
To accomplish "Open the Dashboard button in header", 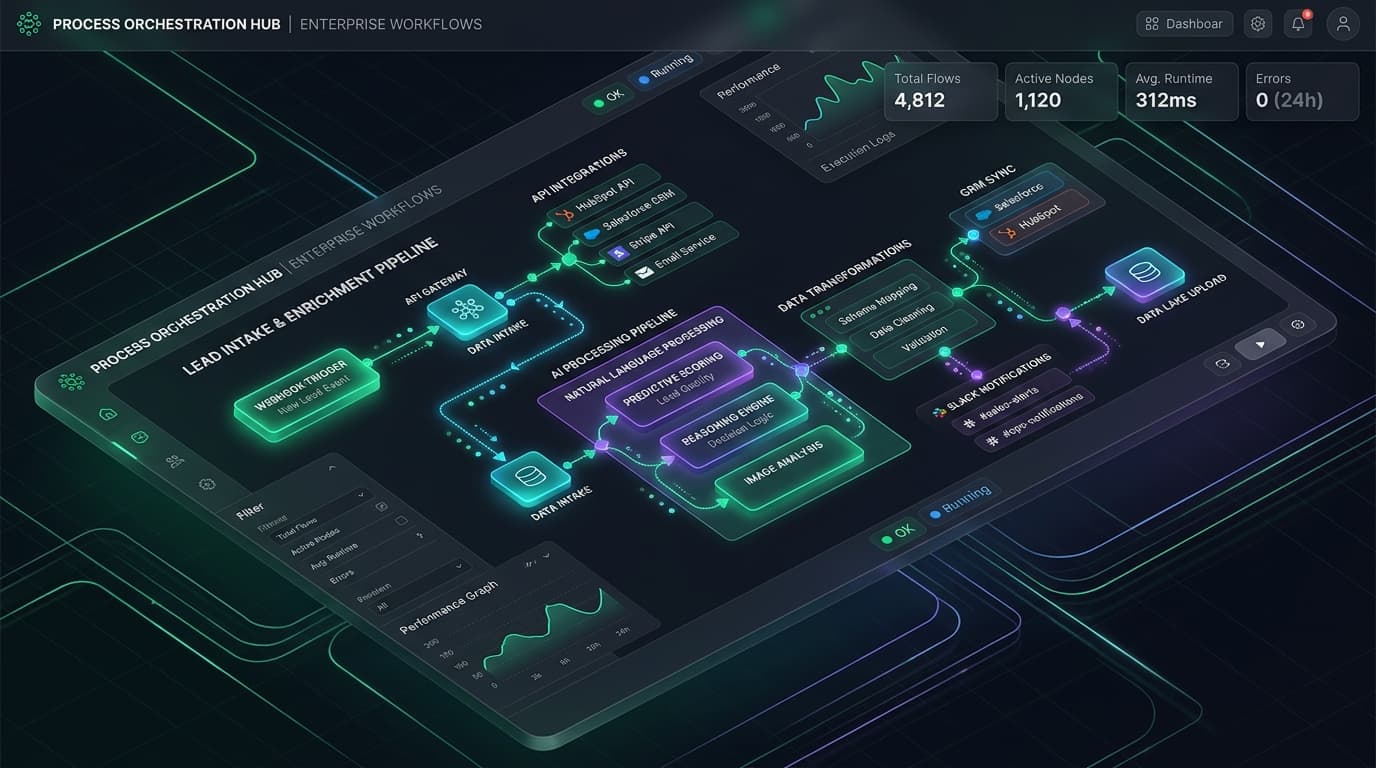I will 1185,24.
